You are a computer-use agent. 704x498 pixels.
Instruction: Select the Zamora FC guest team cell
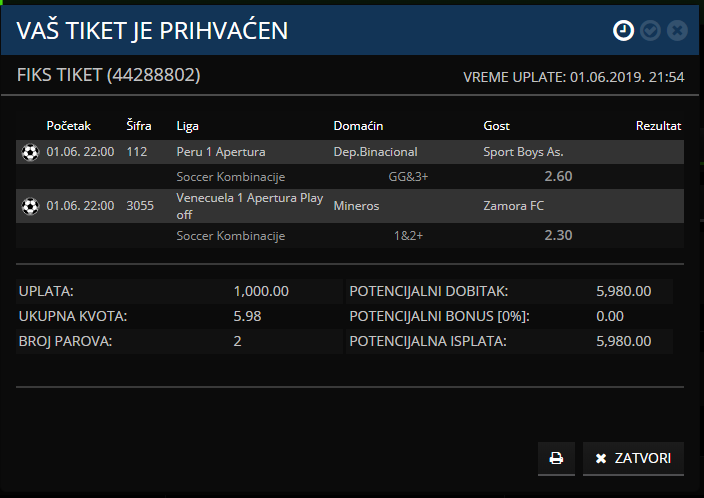(x=514, y=206)
